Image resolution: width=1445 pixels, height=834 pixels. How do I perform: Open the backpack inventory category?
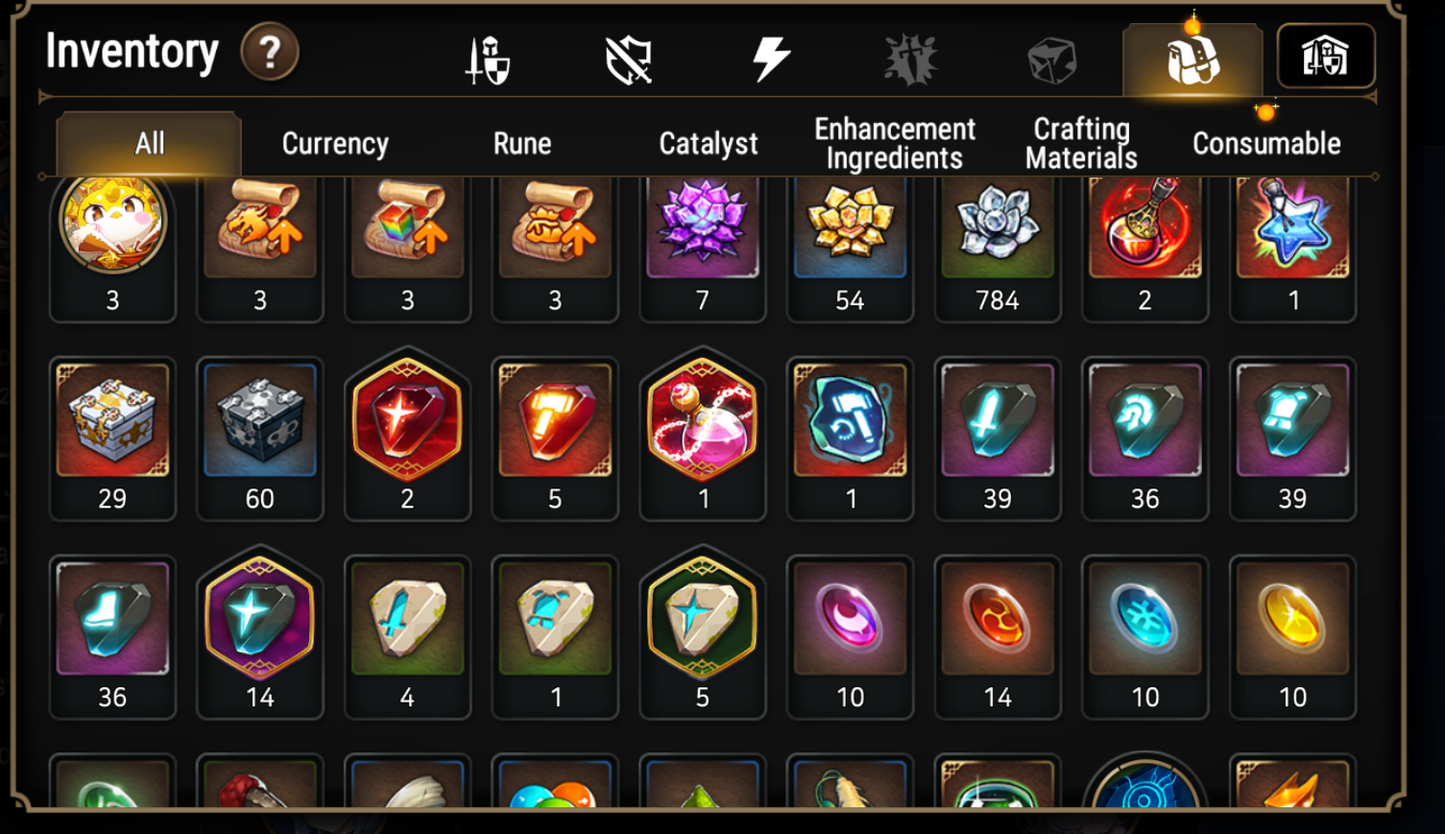click(1193, 60)
